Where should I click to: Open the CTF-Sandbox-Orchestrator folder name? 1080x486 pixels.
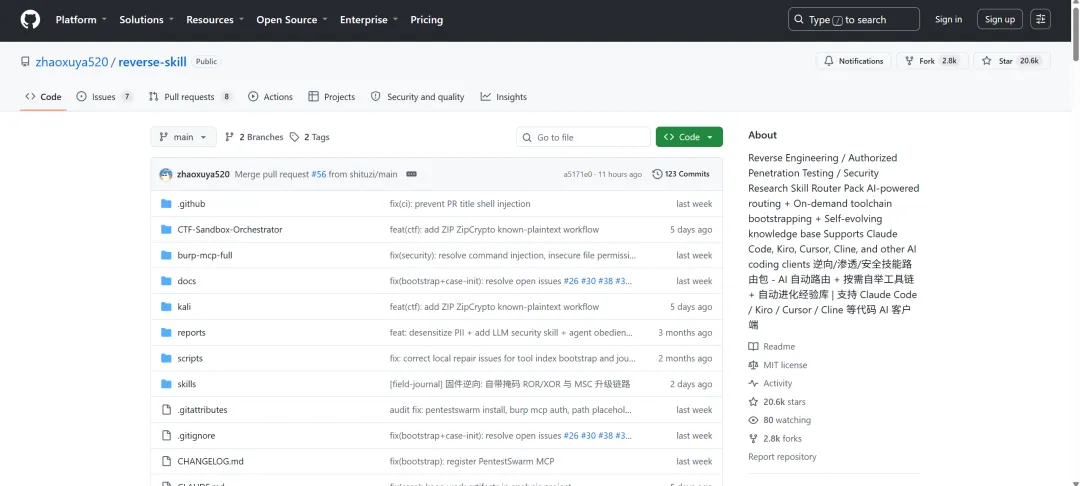coord(229,229)
